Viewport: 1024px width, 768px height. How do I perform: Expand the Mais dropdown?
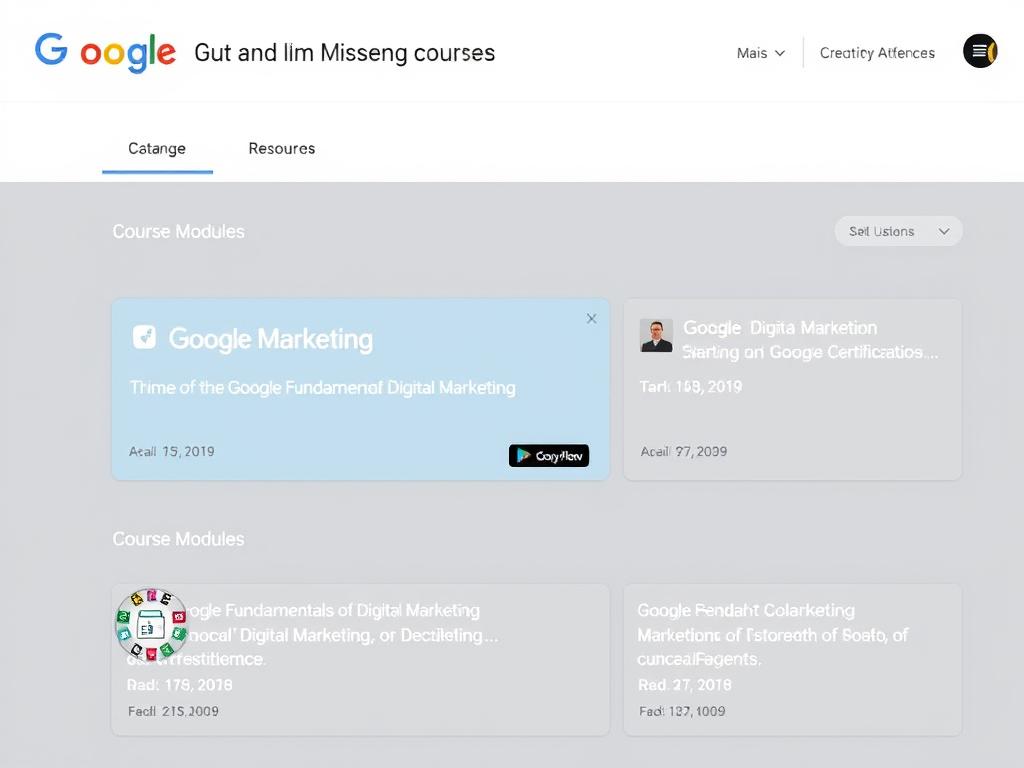coord(761,53)
